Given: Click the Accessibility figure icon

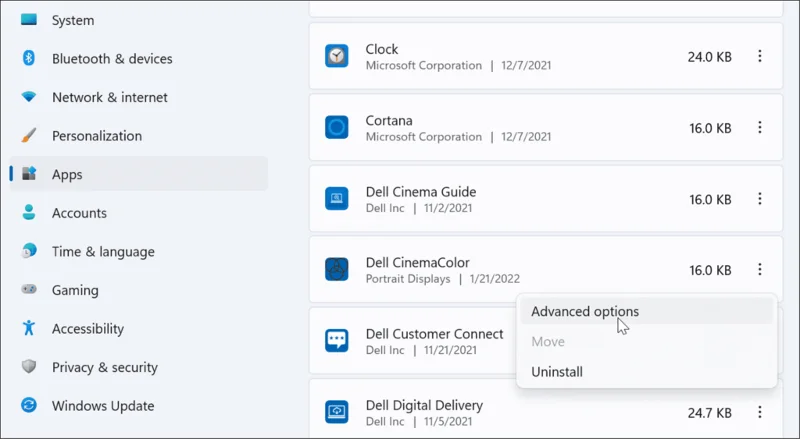Looking at the screenshot, I should click(29, 328).
